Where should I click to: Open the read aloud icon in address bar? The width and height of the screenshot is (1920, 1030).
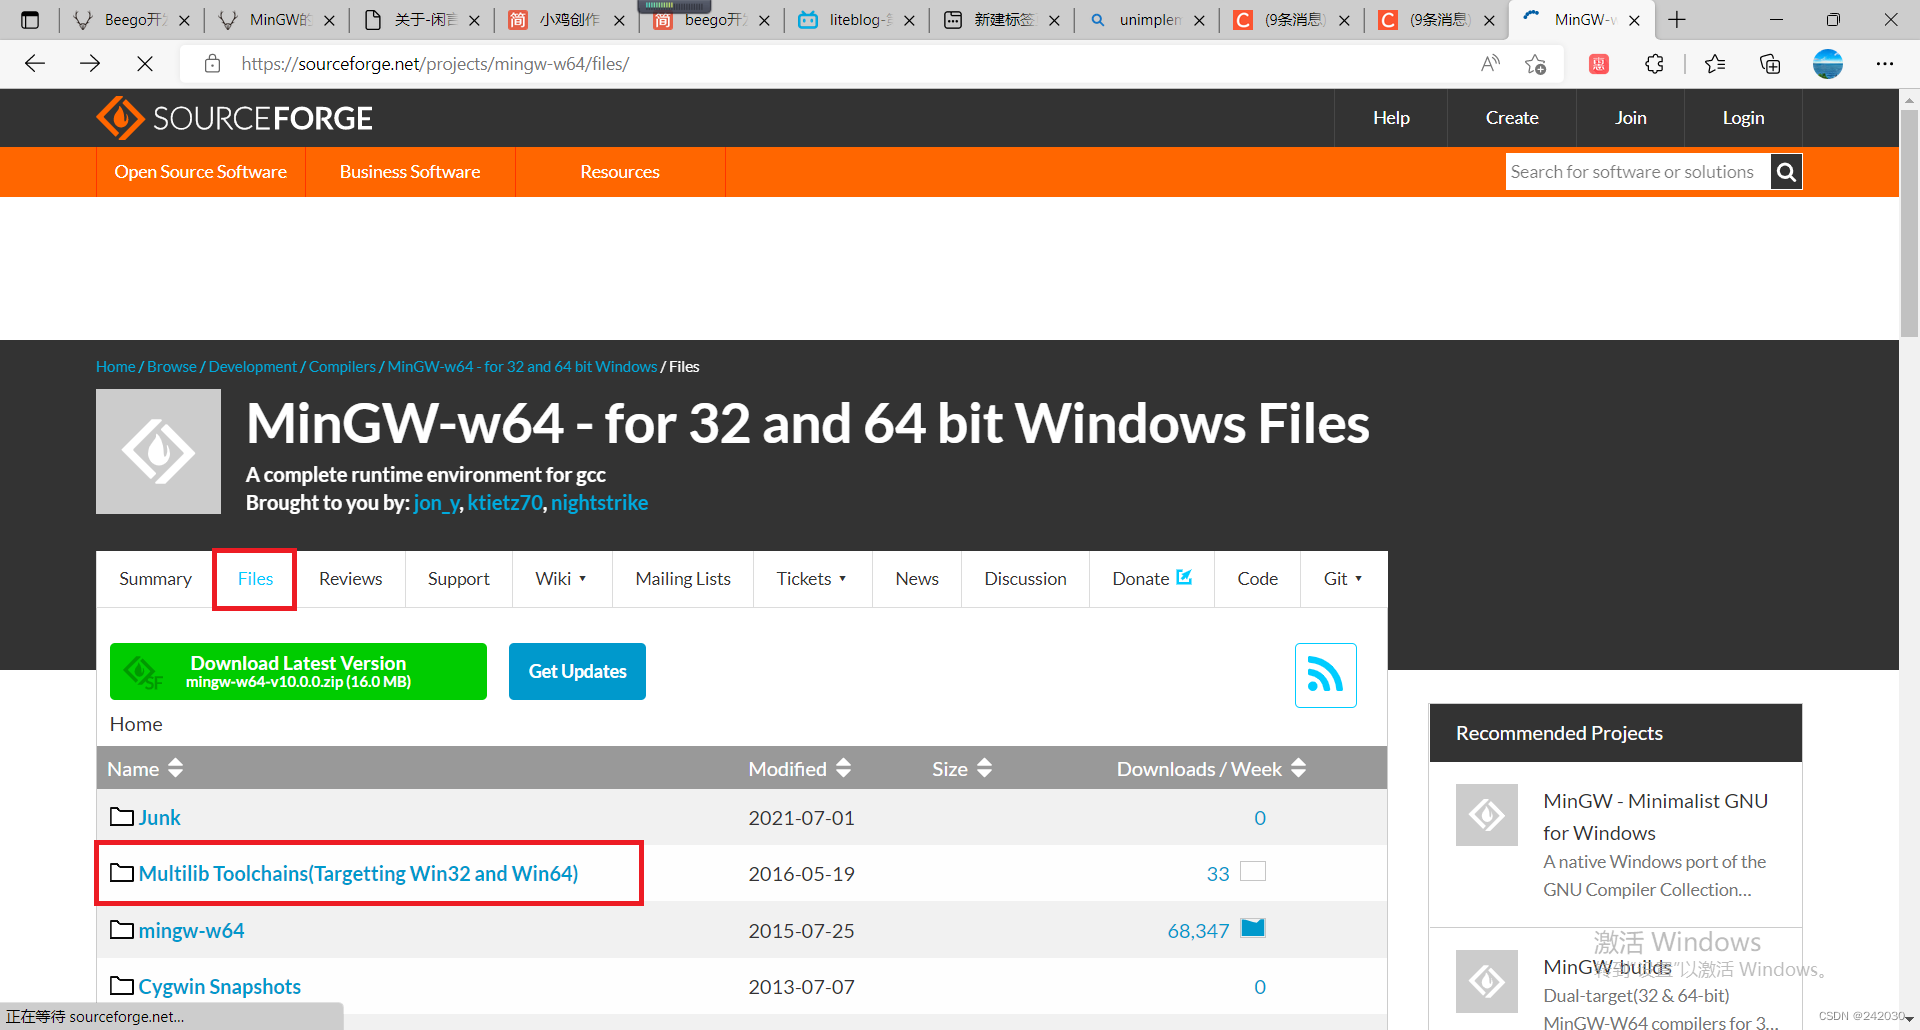[x=1490, y=64]
